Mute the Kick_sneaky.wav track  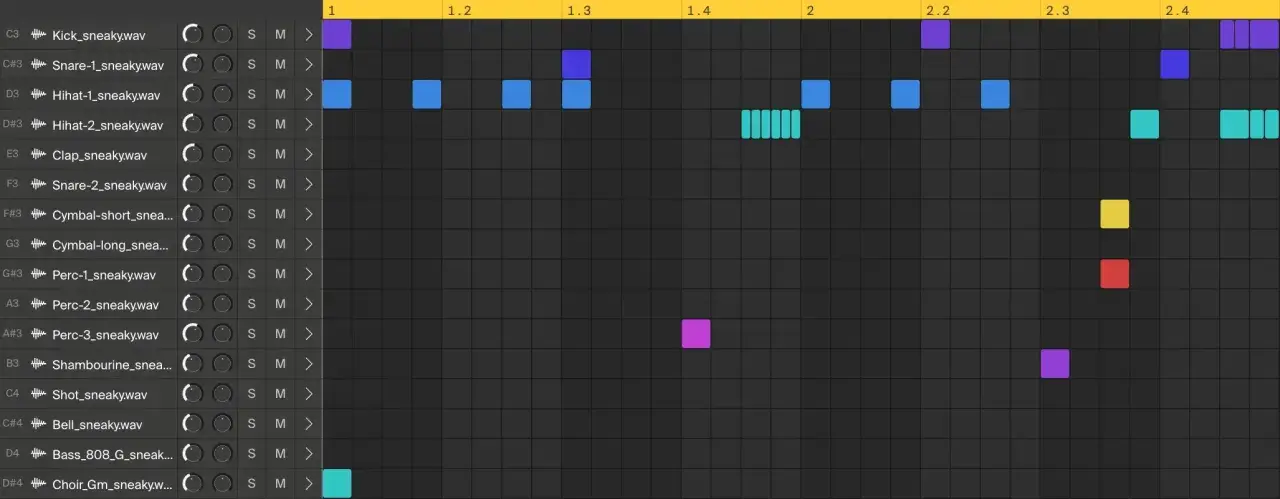[280, 35]
